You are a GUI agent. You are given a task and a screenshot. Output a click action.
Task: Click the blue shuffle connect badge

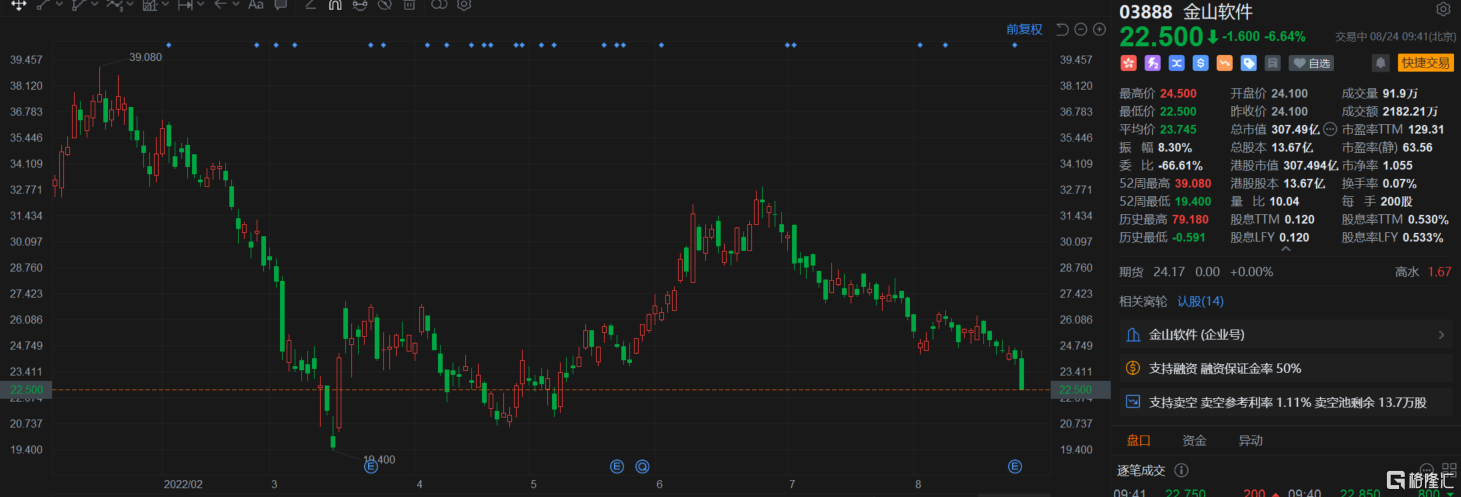coord(1176,63)
